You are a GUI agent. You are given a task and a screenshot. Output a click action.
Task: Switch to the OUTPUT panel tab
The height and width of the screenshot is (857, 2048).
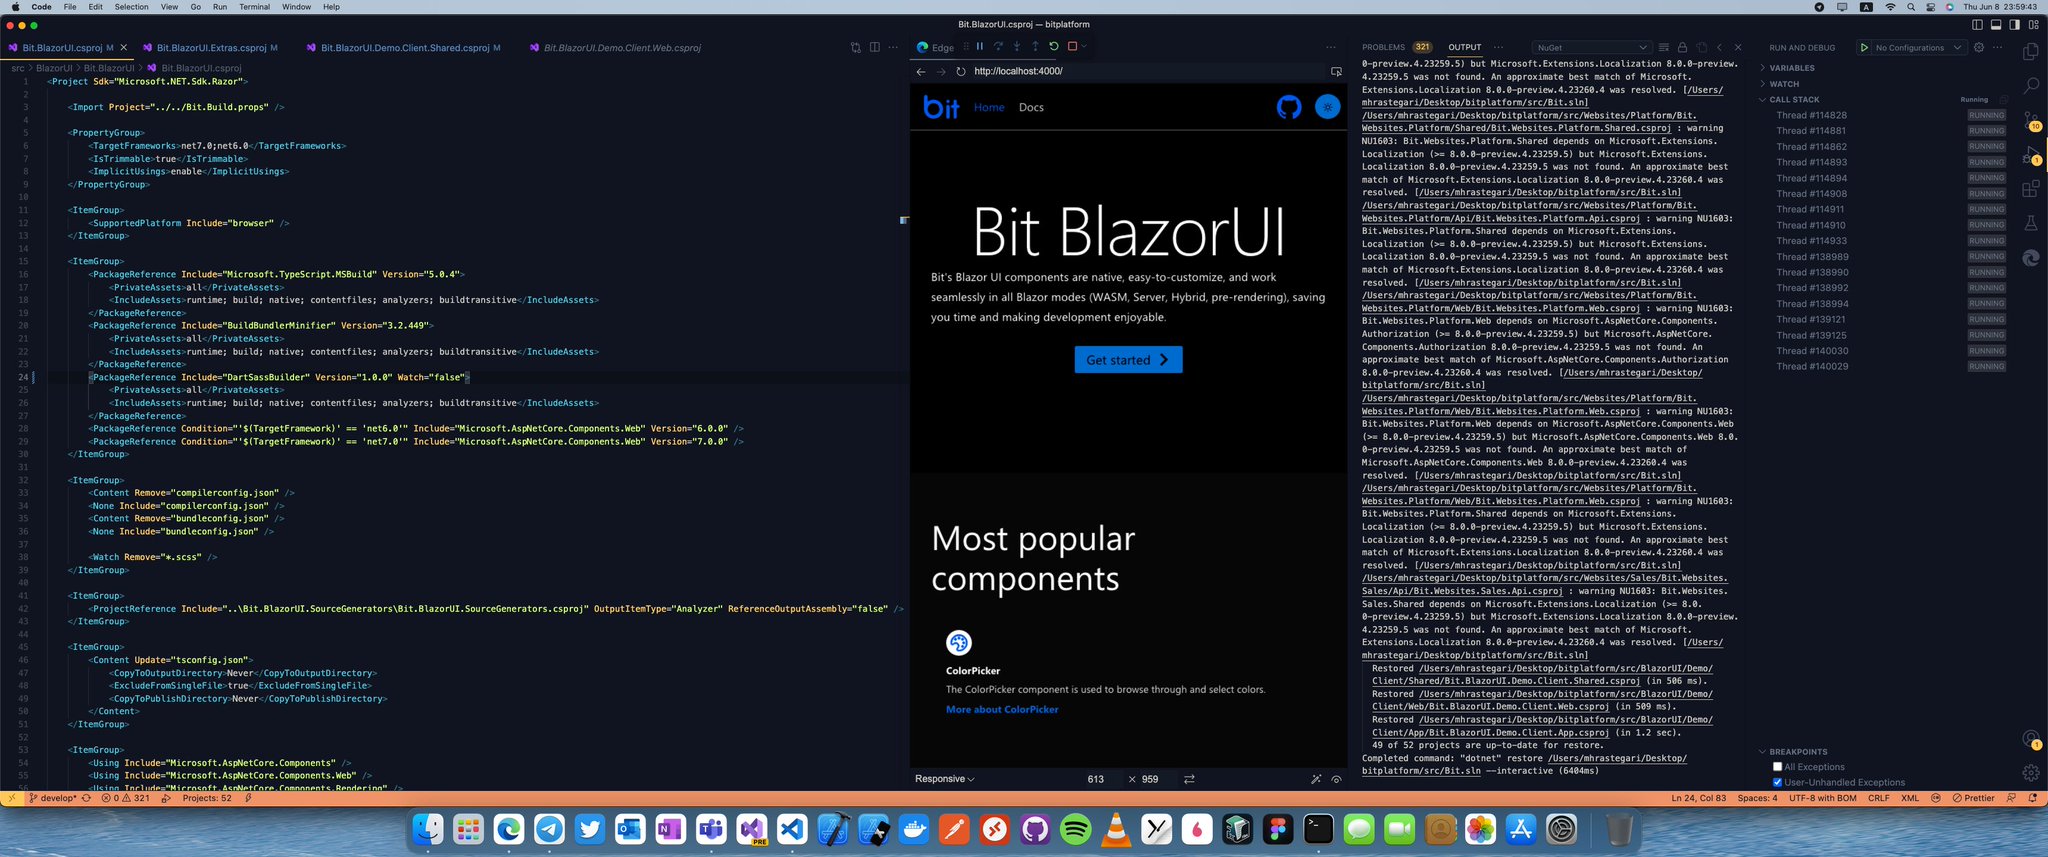(1465, 47)
